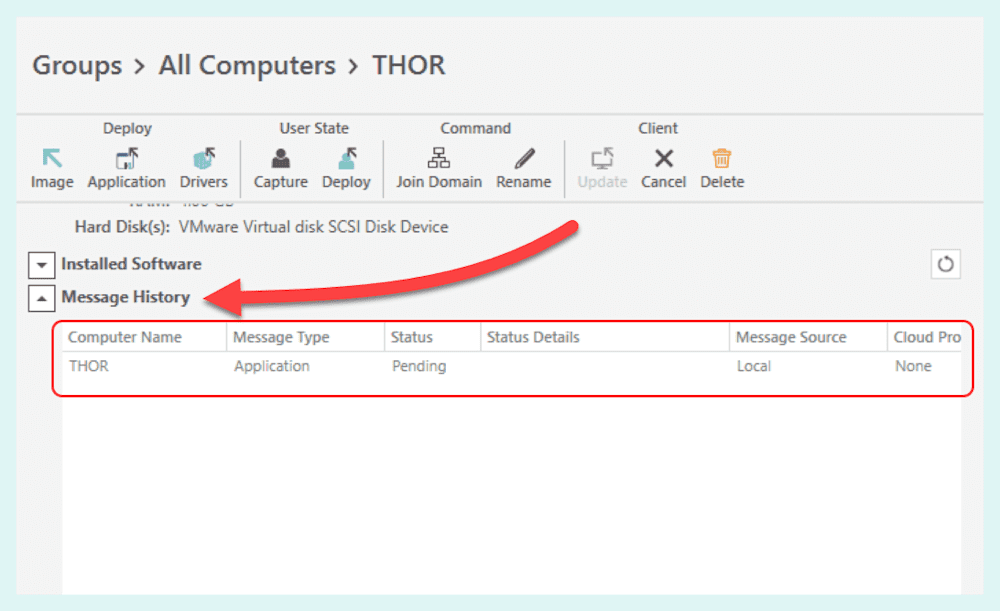Click the Cloud Pro column header
Screen dimensions: 1000x611
924,337
